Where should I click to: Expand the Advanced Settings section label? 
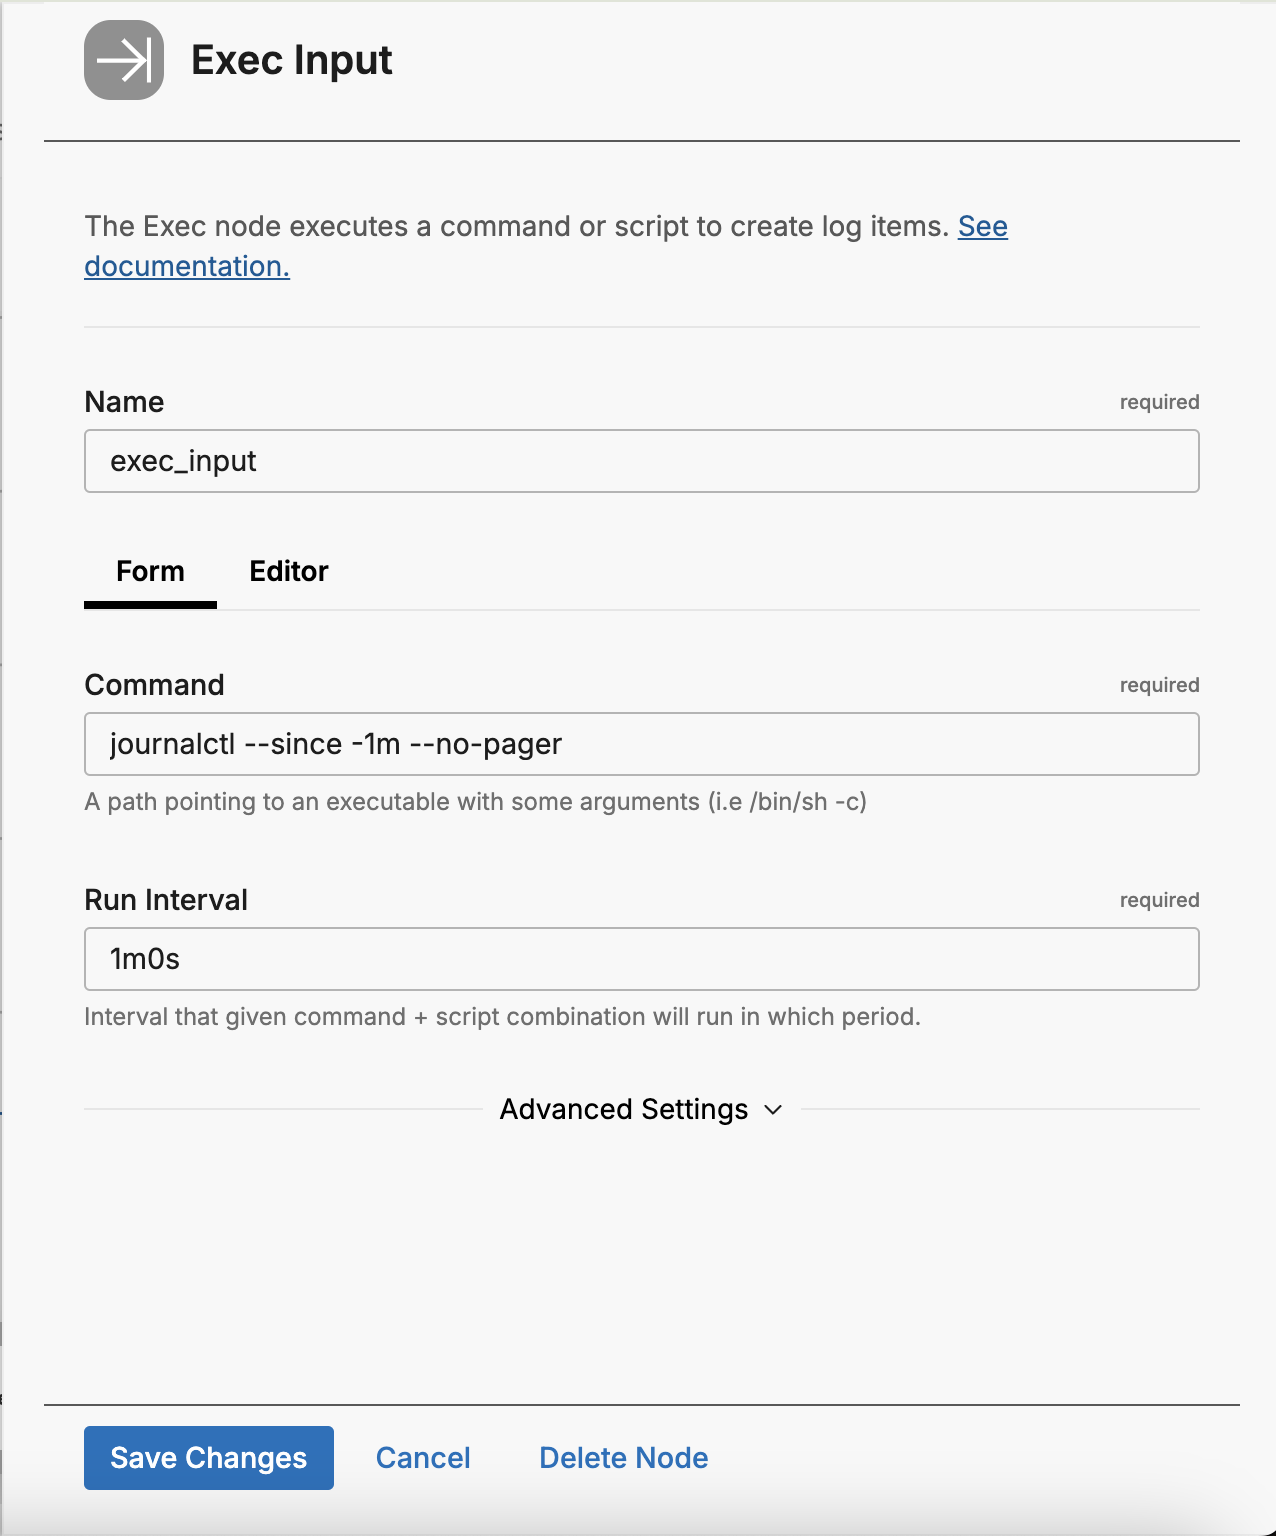[624, 1110]
